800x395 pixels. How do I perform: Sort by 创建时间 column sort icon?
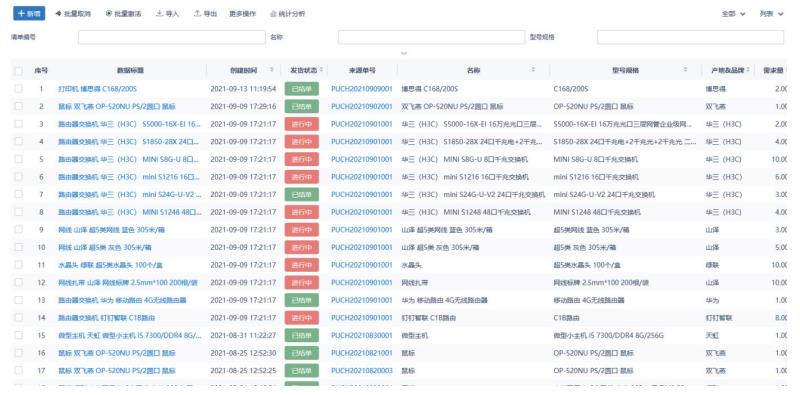click(271, 70)
